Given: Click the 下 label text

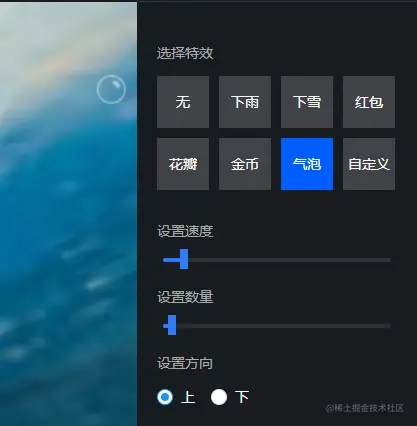Looking at the screenshot, I should pos(242,397).
